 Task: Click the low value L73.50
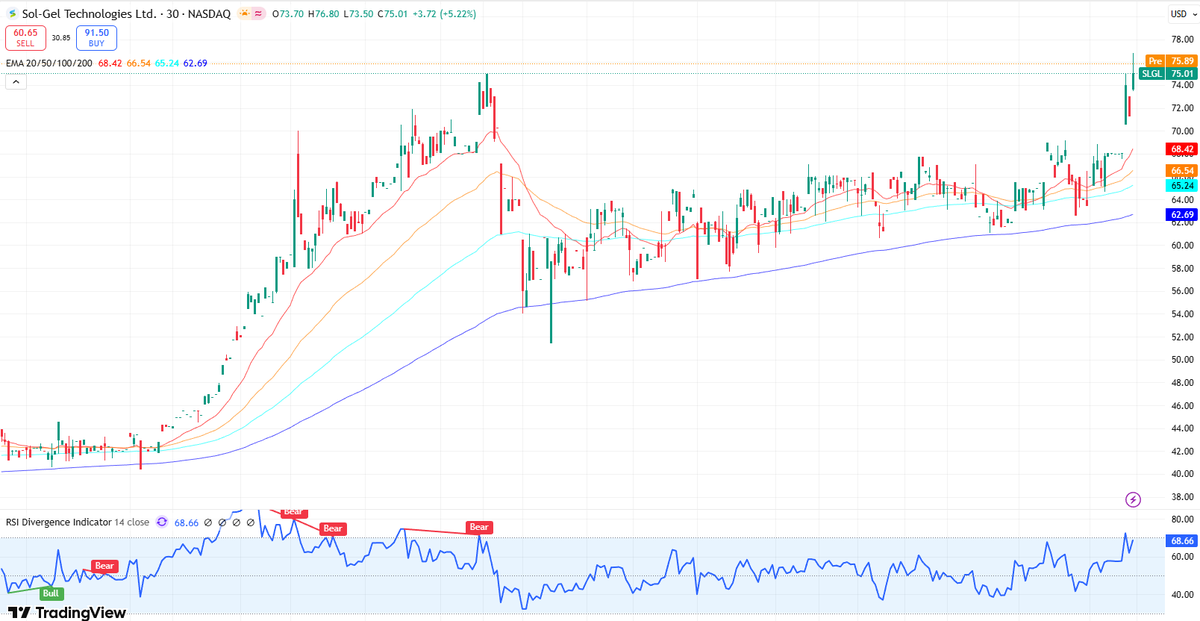(x=360, y=14)
